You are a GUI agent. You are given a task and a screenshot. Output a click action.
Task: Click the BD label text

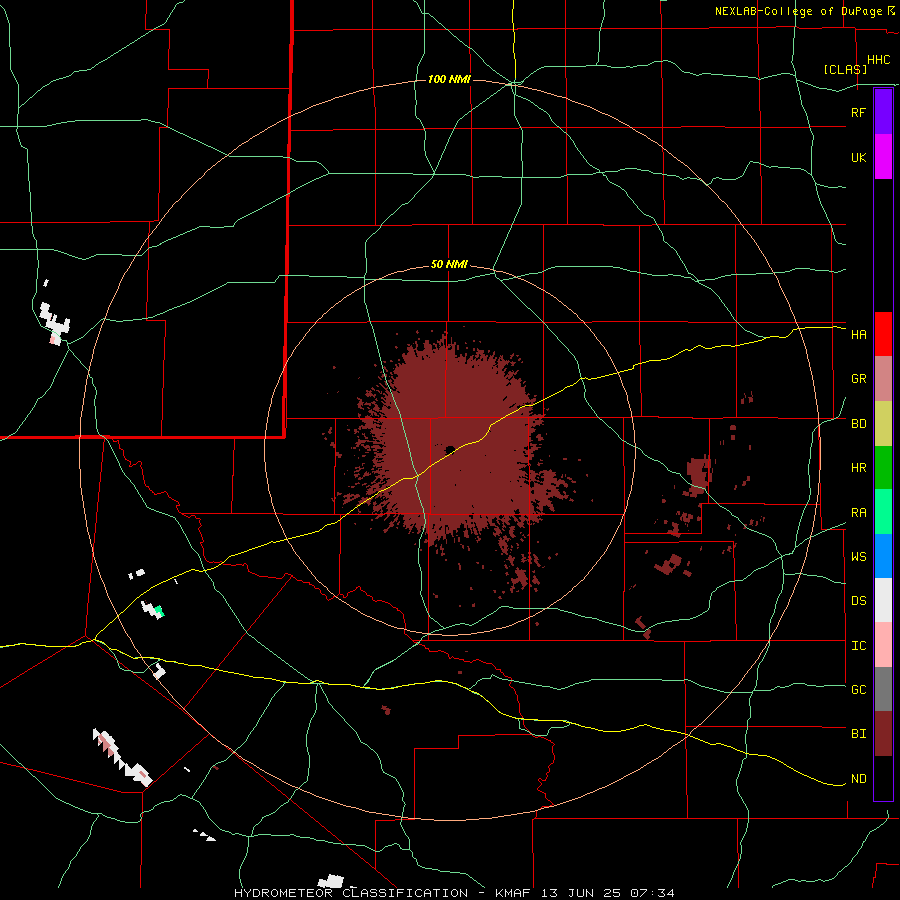click(858, 424)
